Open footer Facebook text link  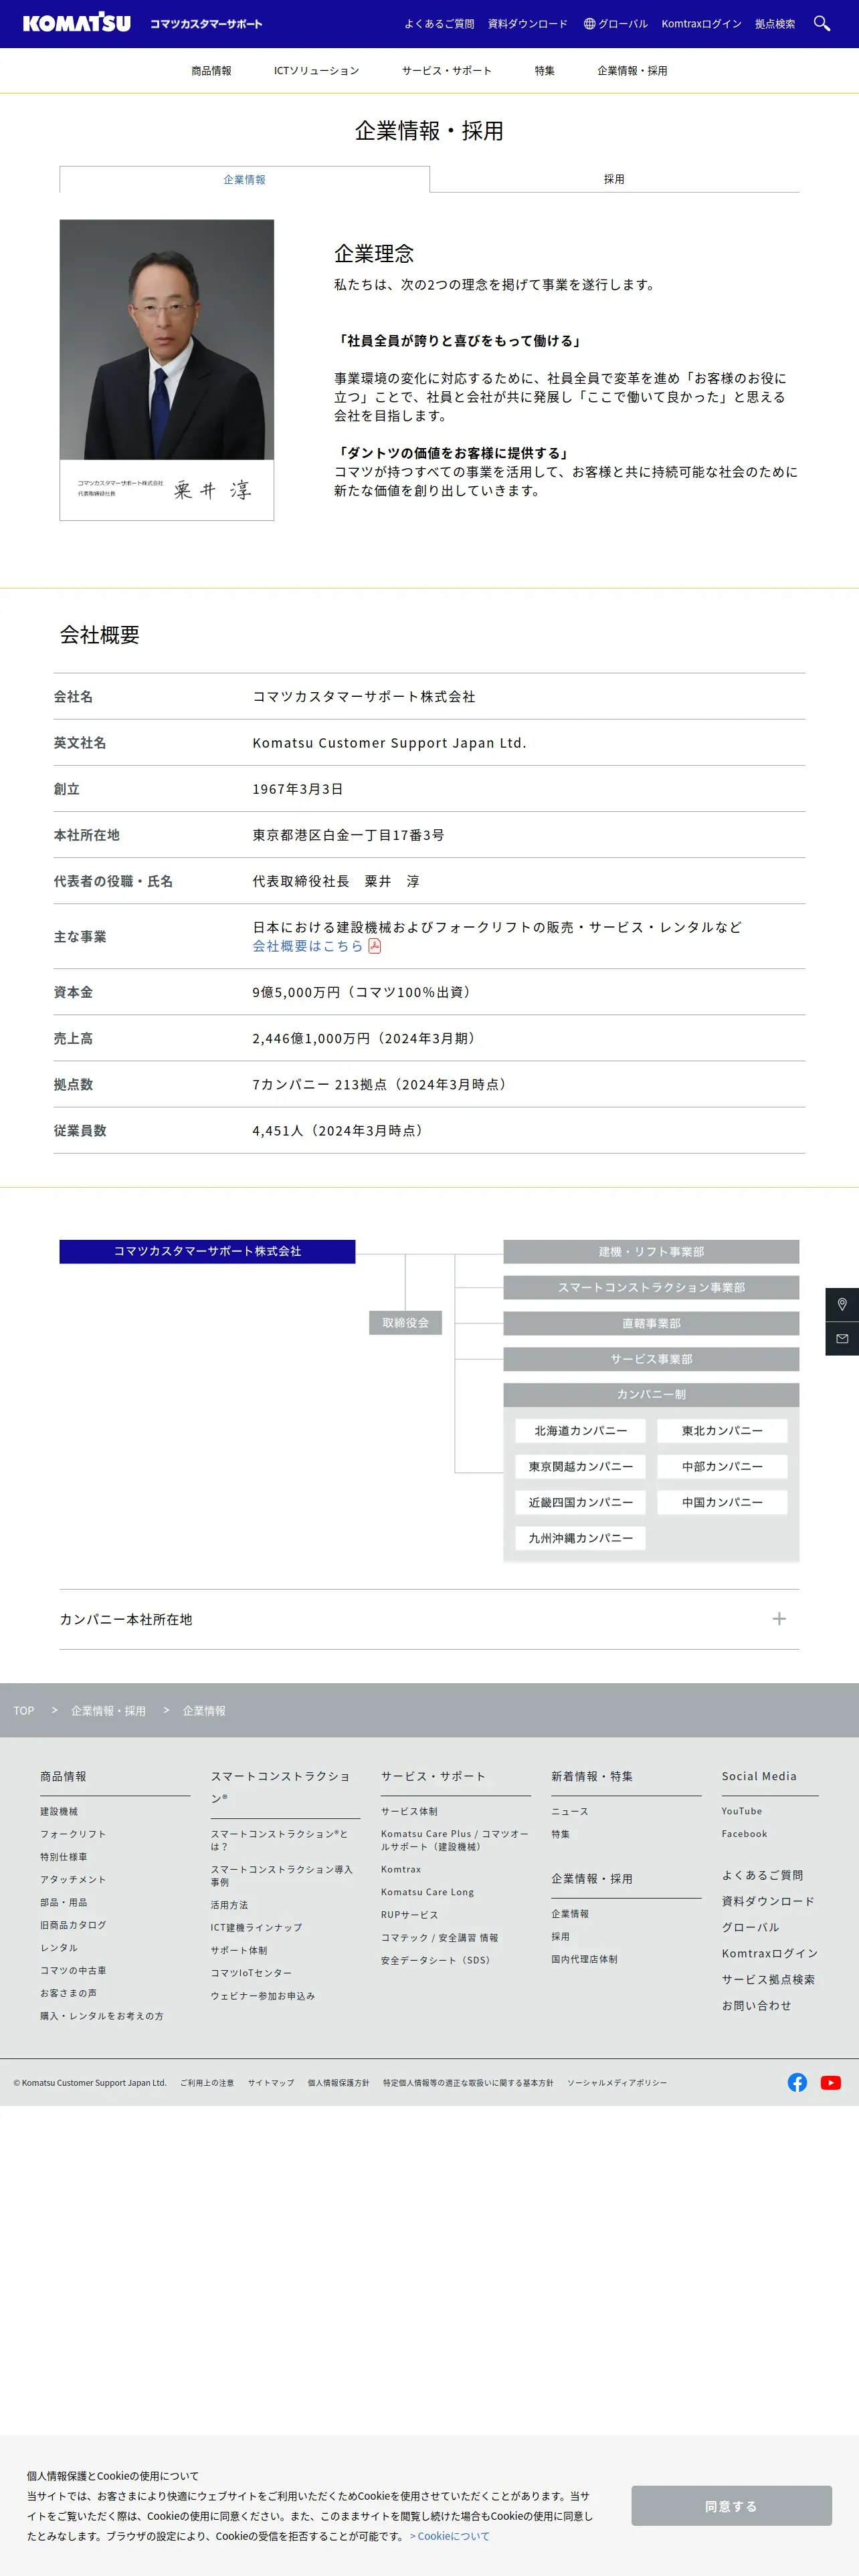pos(744,1834)
